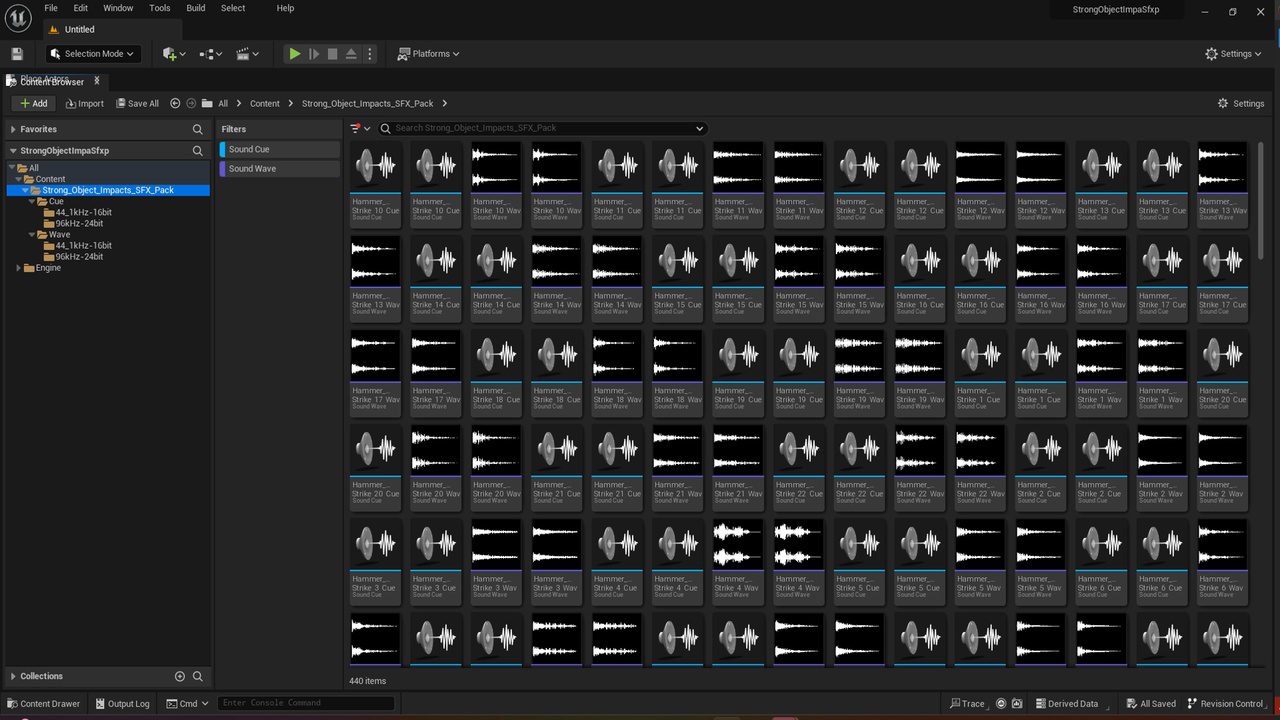Toggle the Sound Cue filter
Screen dimensions: 1280x720
280,149
